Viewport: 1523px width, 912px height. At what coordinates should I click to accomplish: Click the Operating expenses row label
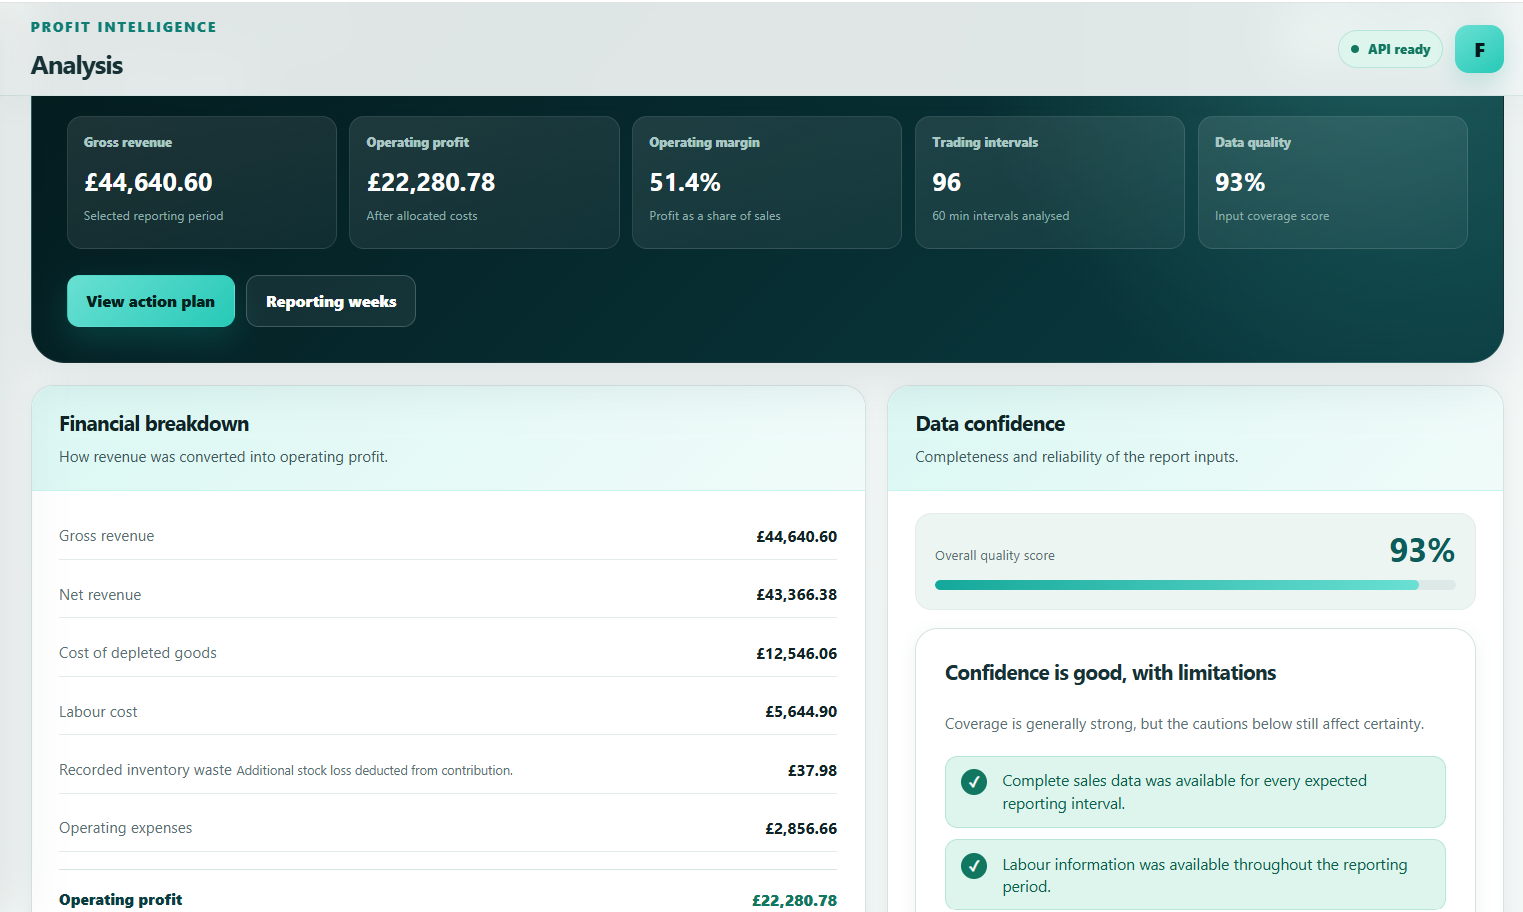(125, 828)
